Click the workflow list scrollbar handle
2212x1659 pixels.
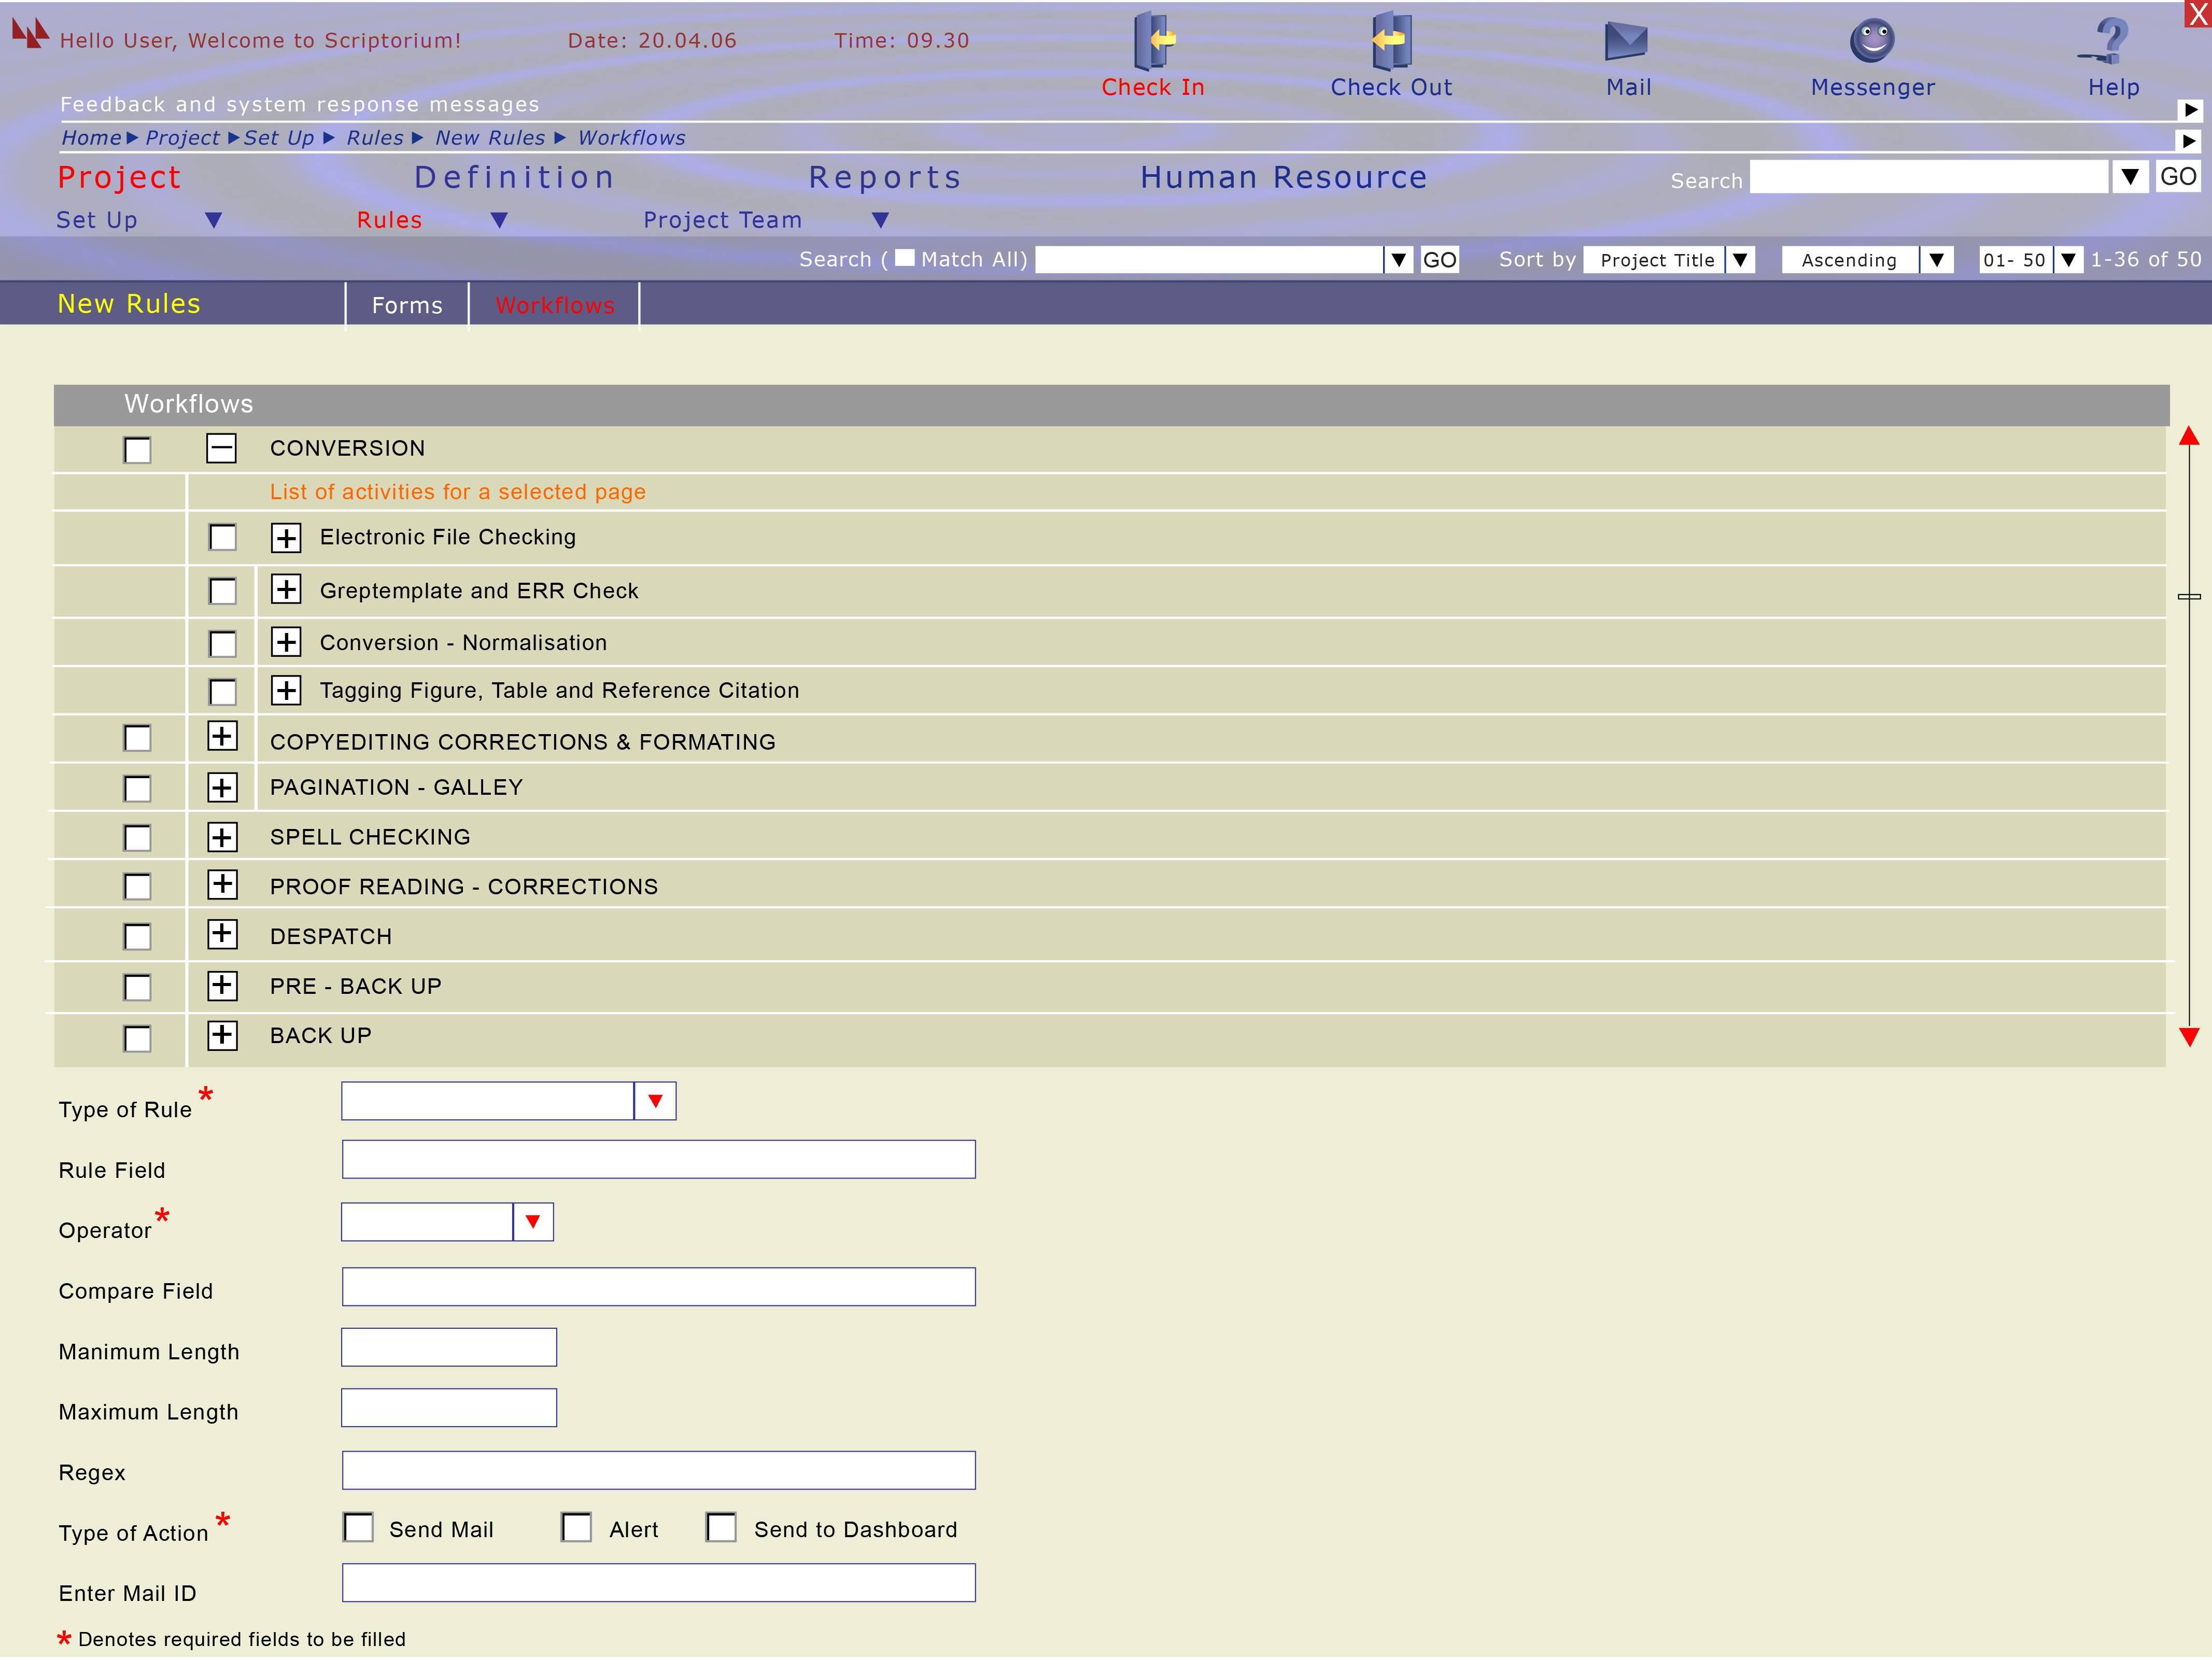coord(2189,596)
